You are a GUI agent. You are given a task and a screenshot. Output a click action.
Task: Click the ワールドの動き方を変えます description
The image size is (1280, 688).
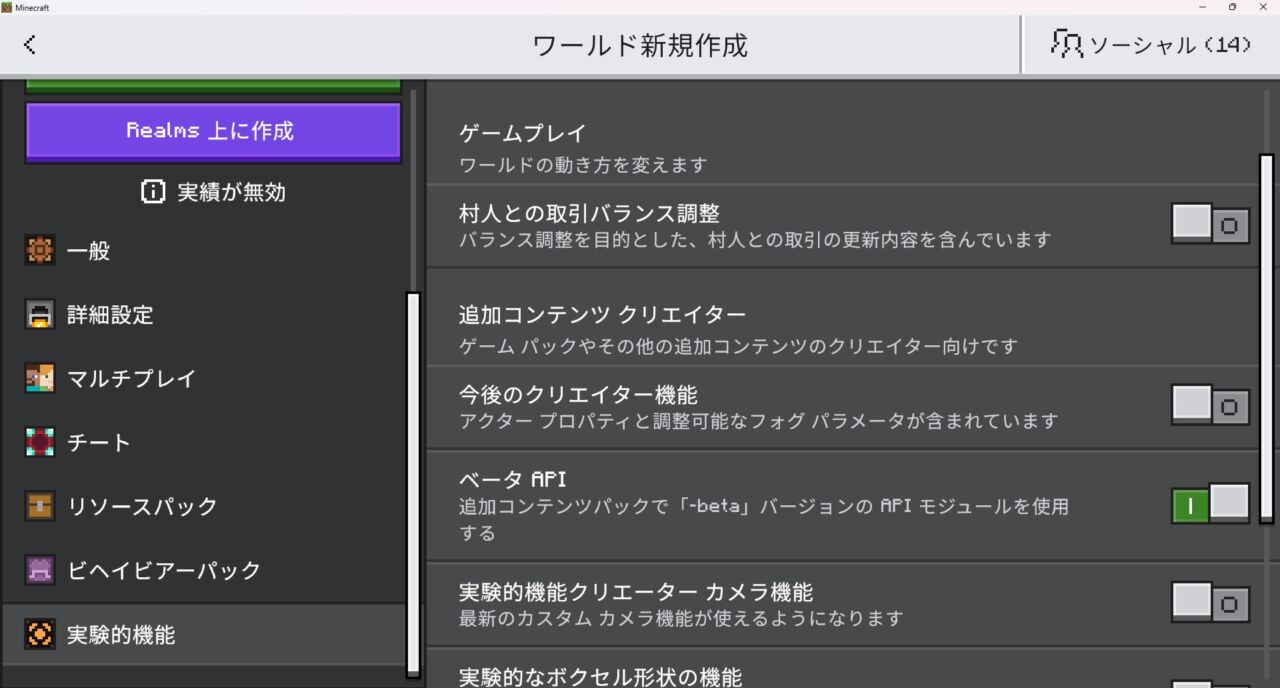(x=583, y=165)
